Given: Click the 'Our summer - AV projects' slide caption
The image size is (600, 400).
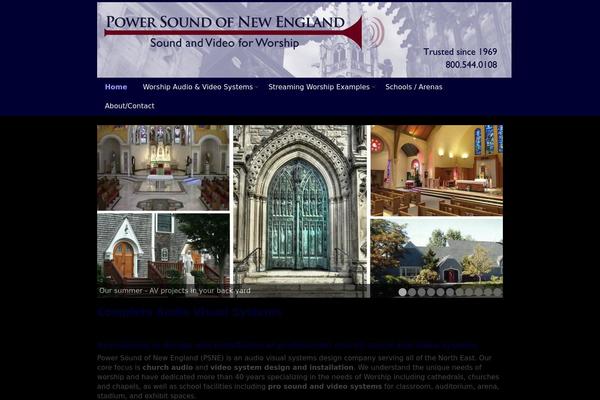Looking at the screenshot, I should pyautogui.click(x=175, y=291).
